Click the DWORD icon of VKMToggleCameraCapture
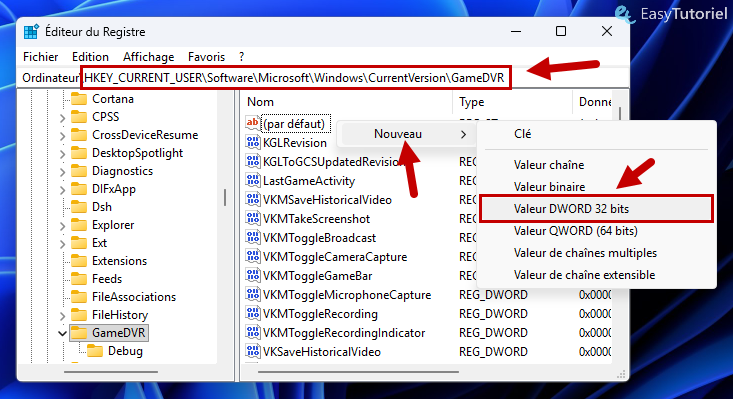 pyautogui.click(x=252, y=256)
